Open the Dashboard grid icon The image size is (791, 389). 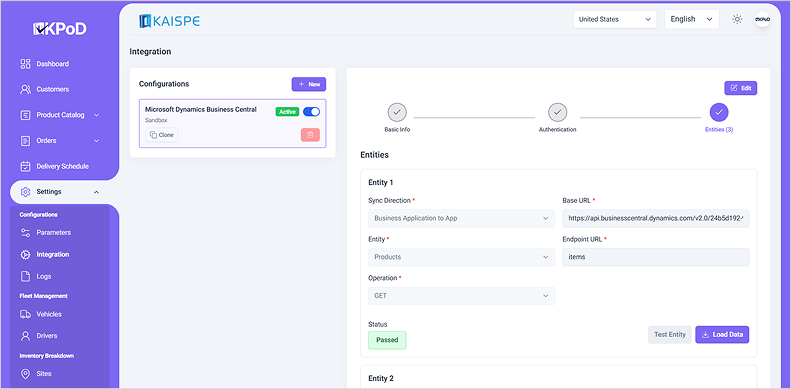click(25, 64)
